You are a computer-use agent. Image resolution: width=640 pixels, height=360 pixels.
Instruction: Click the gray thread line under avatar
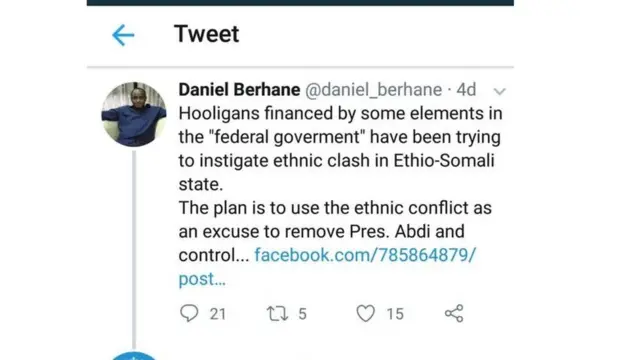pos(134,249)
